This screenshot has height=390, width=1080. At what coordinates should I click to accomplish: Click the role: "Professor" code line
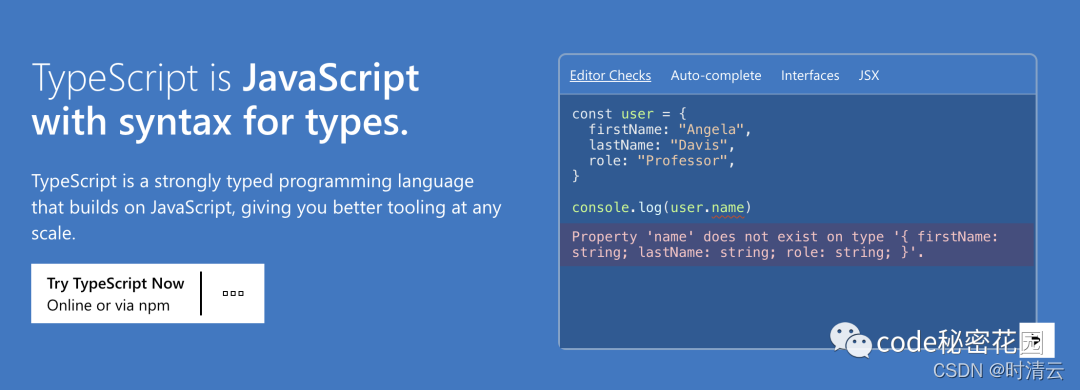(x=662, y=161)
